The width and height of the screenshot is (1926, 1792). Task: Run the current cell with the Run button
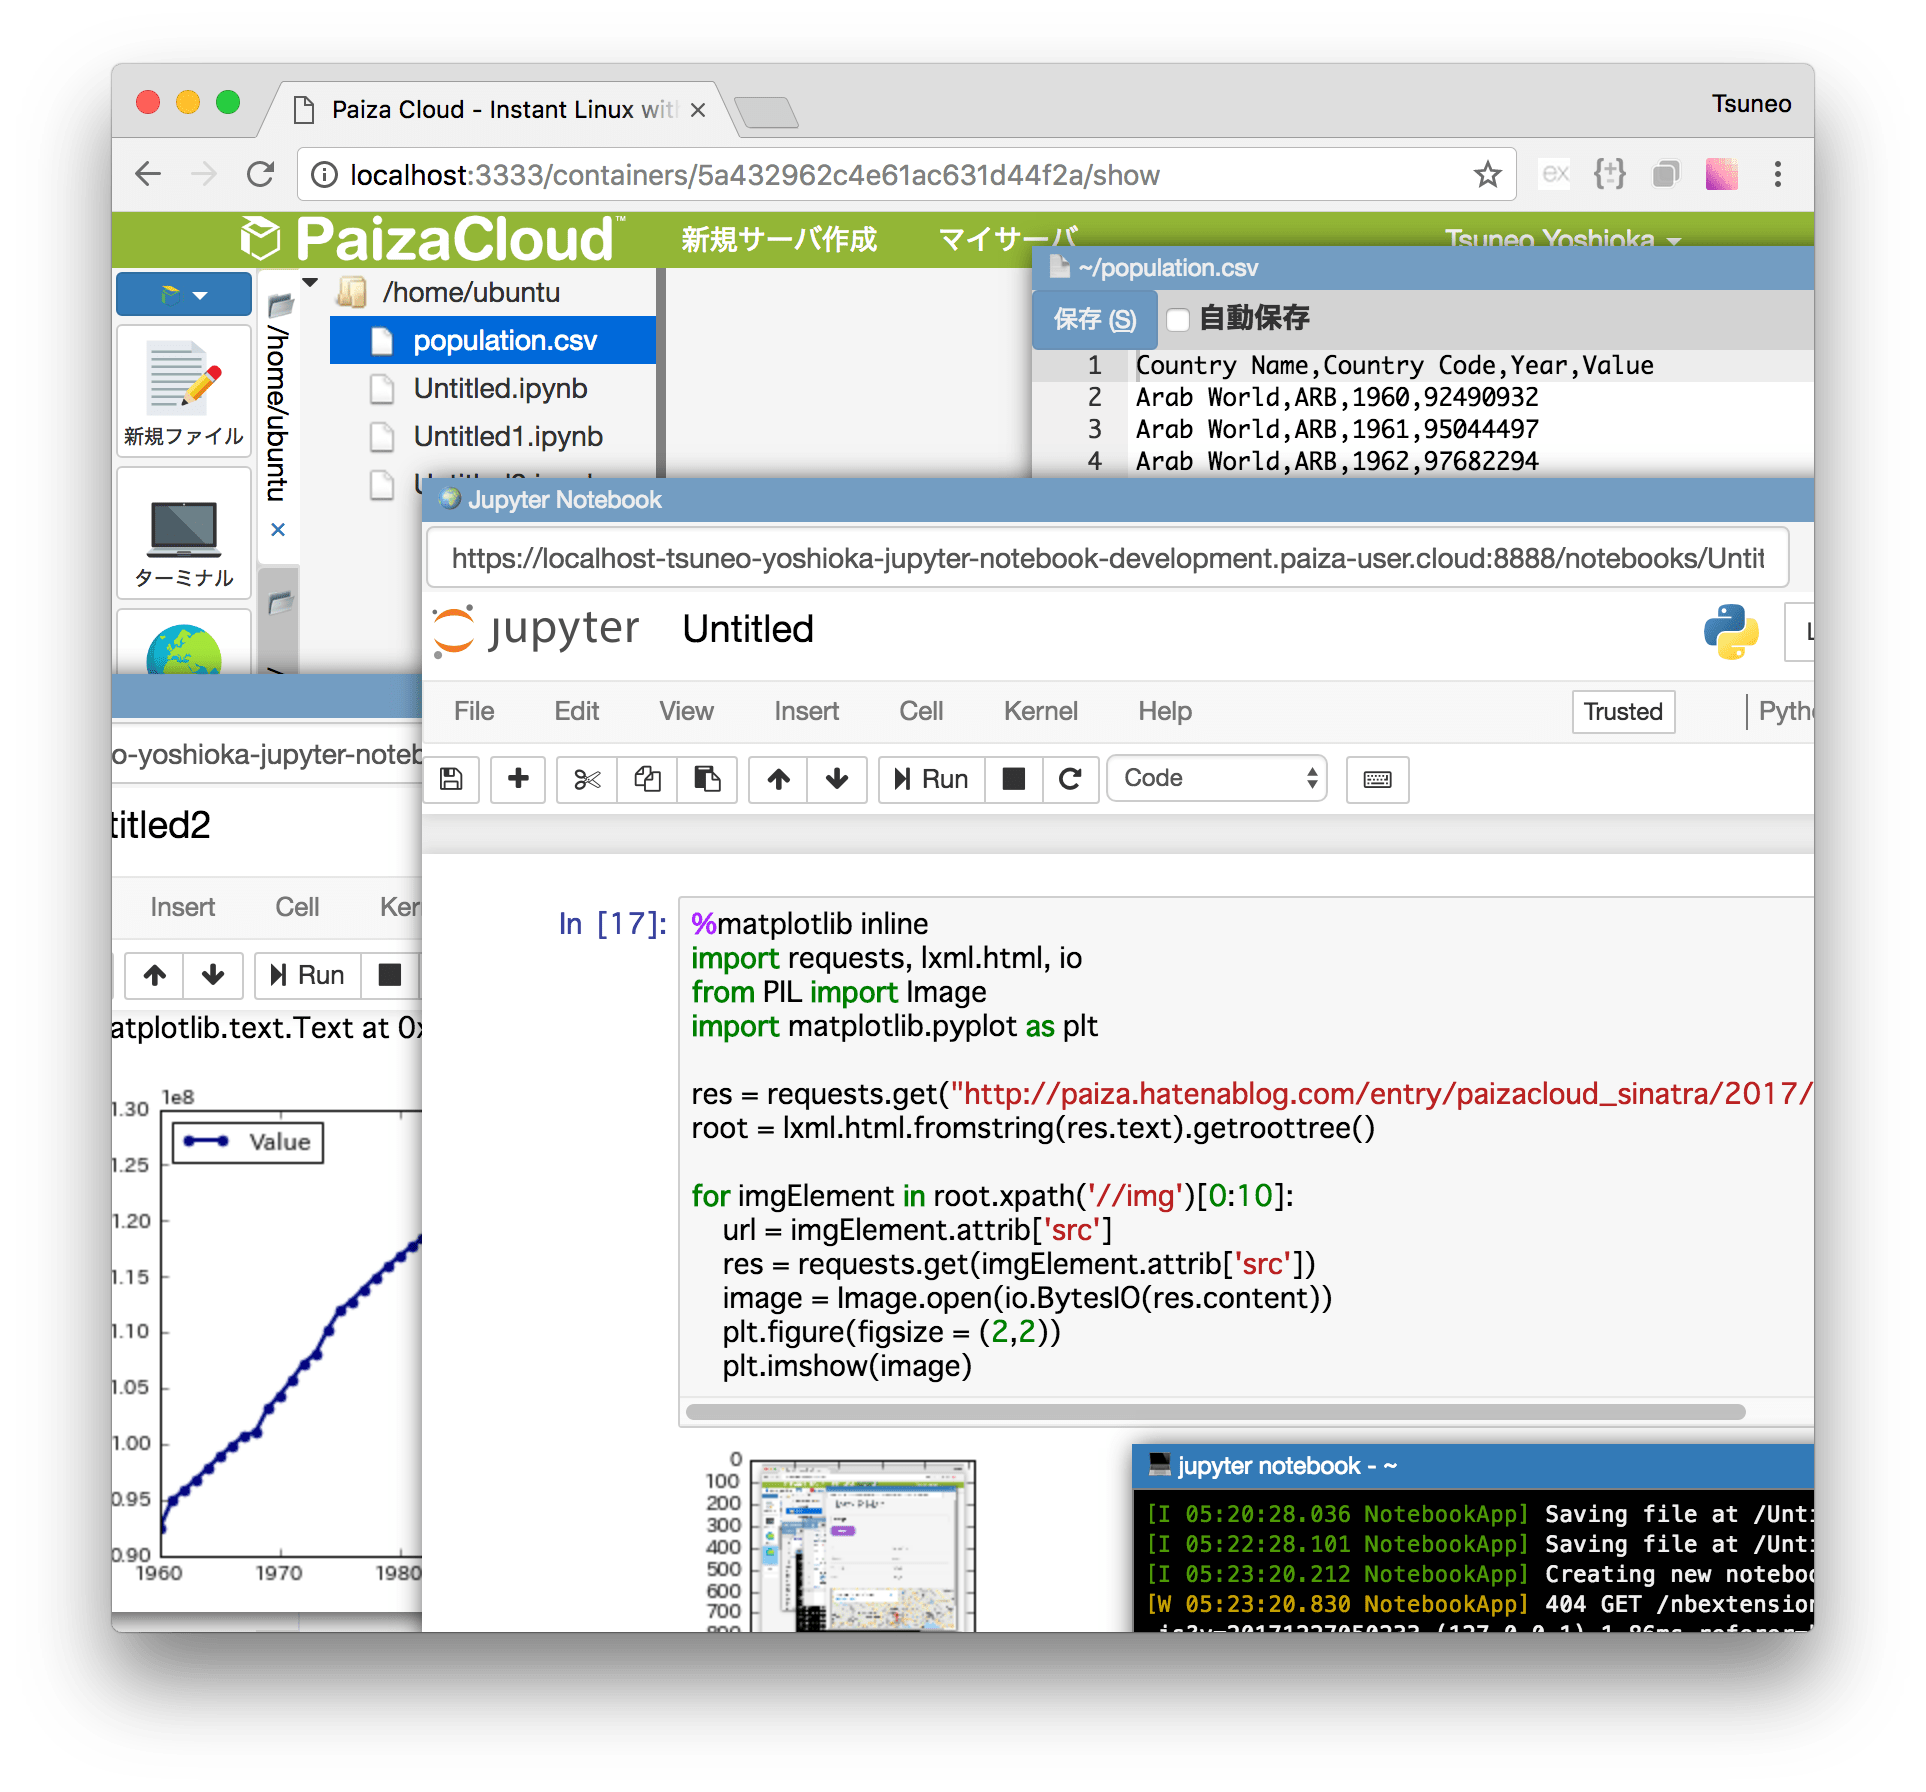click(x=930, y=779)
